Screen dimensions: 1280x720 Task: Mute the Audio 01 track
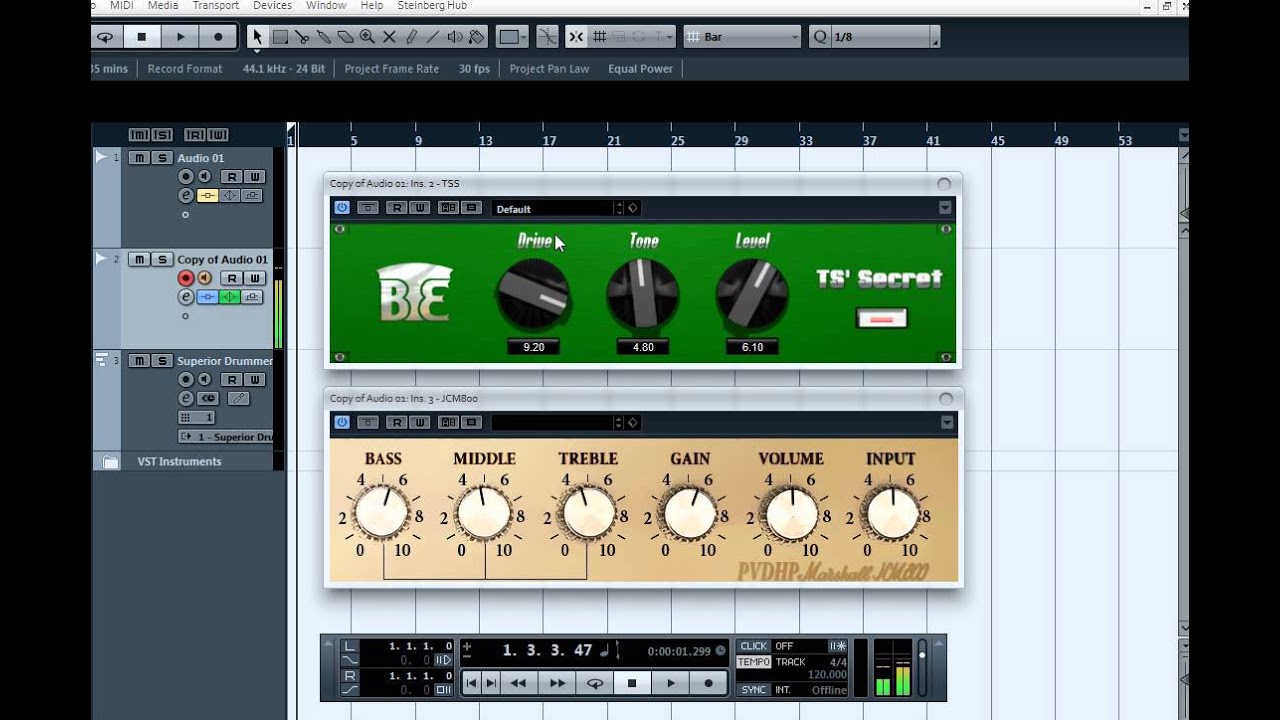[140, 158]
